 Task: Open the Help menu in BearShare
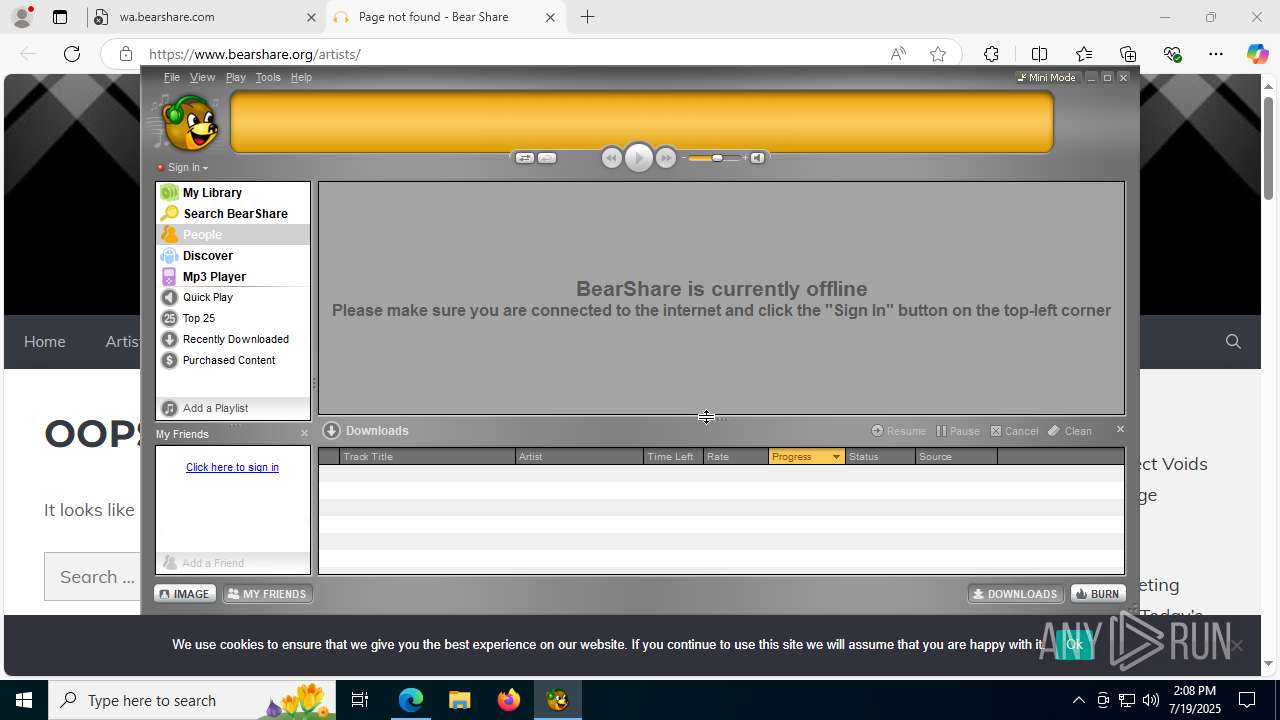(301, 77)
